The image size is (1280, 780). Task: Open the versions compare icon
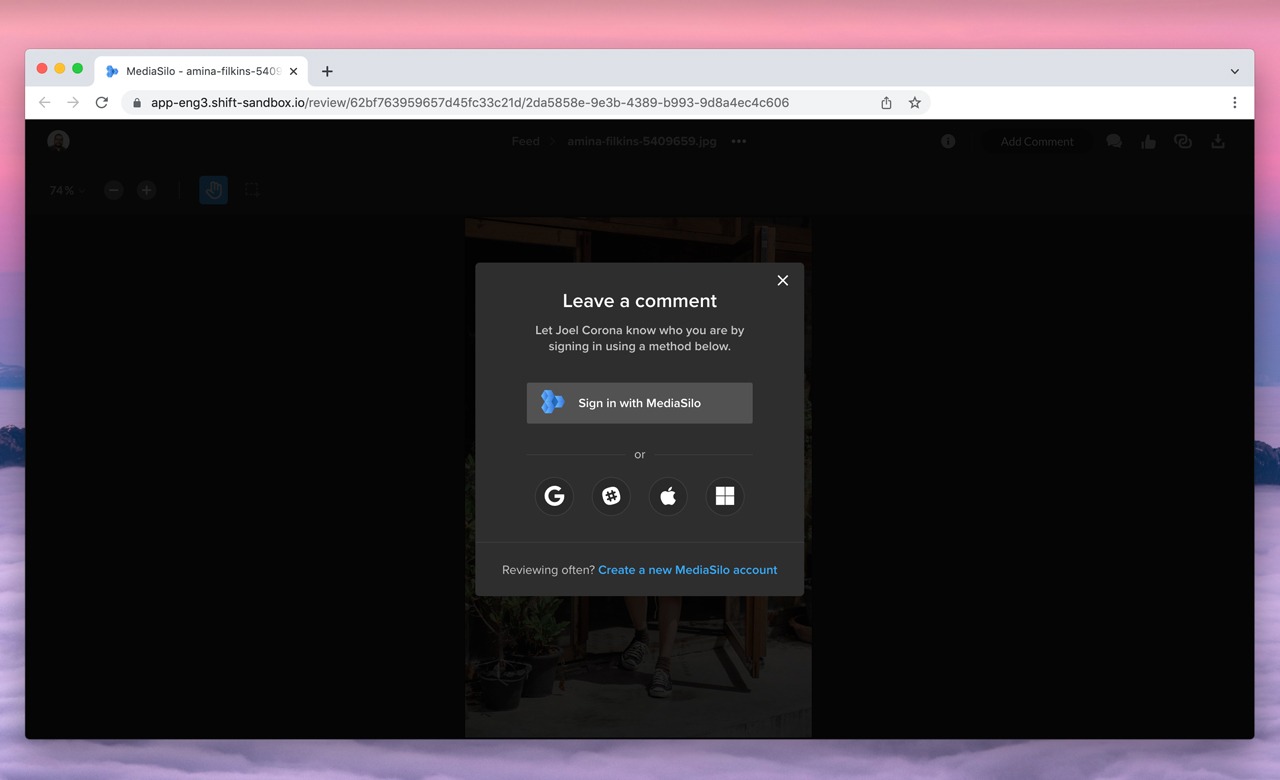(x=1183, y=142)
